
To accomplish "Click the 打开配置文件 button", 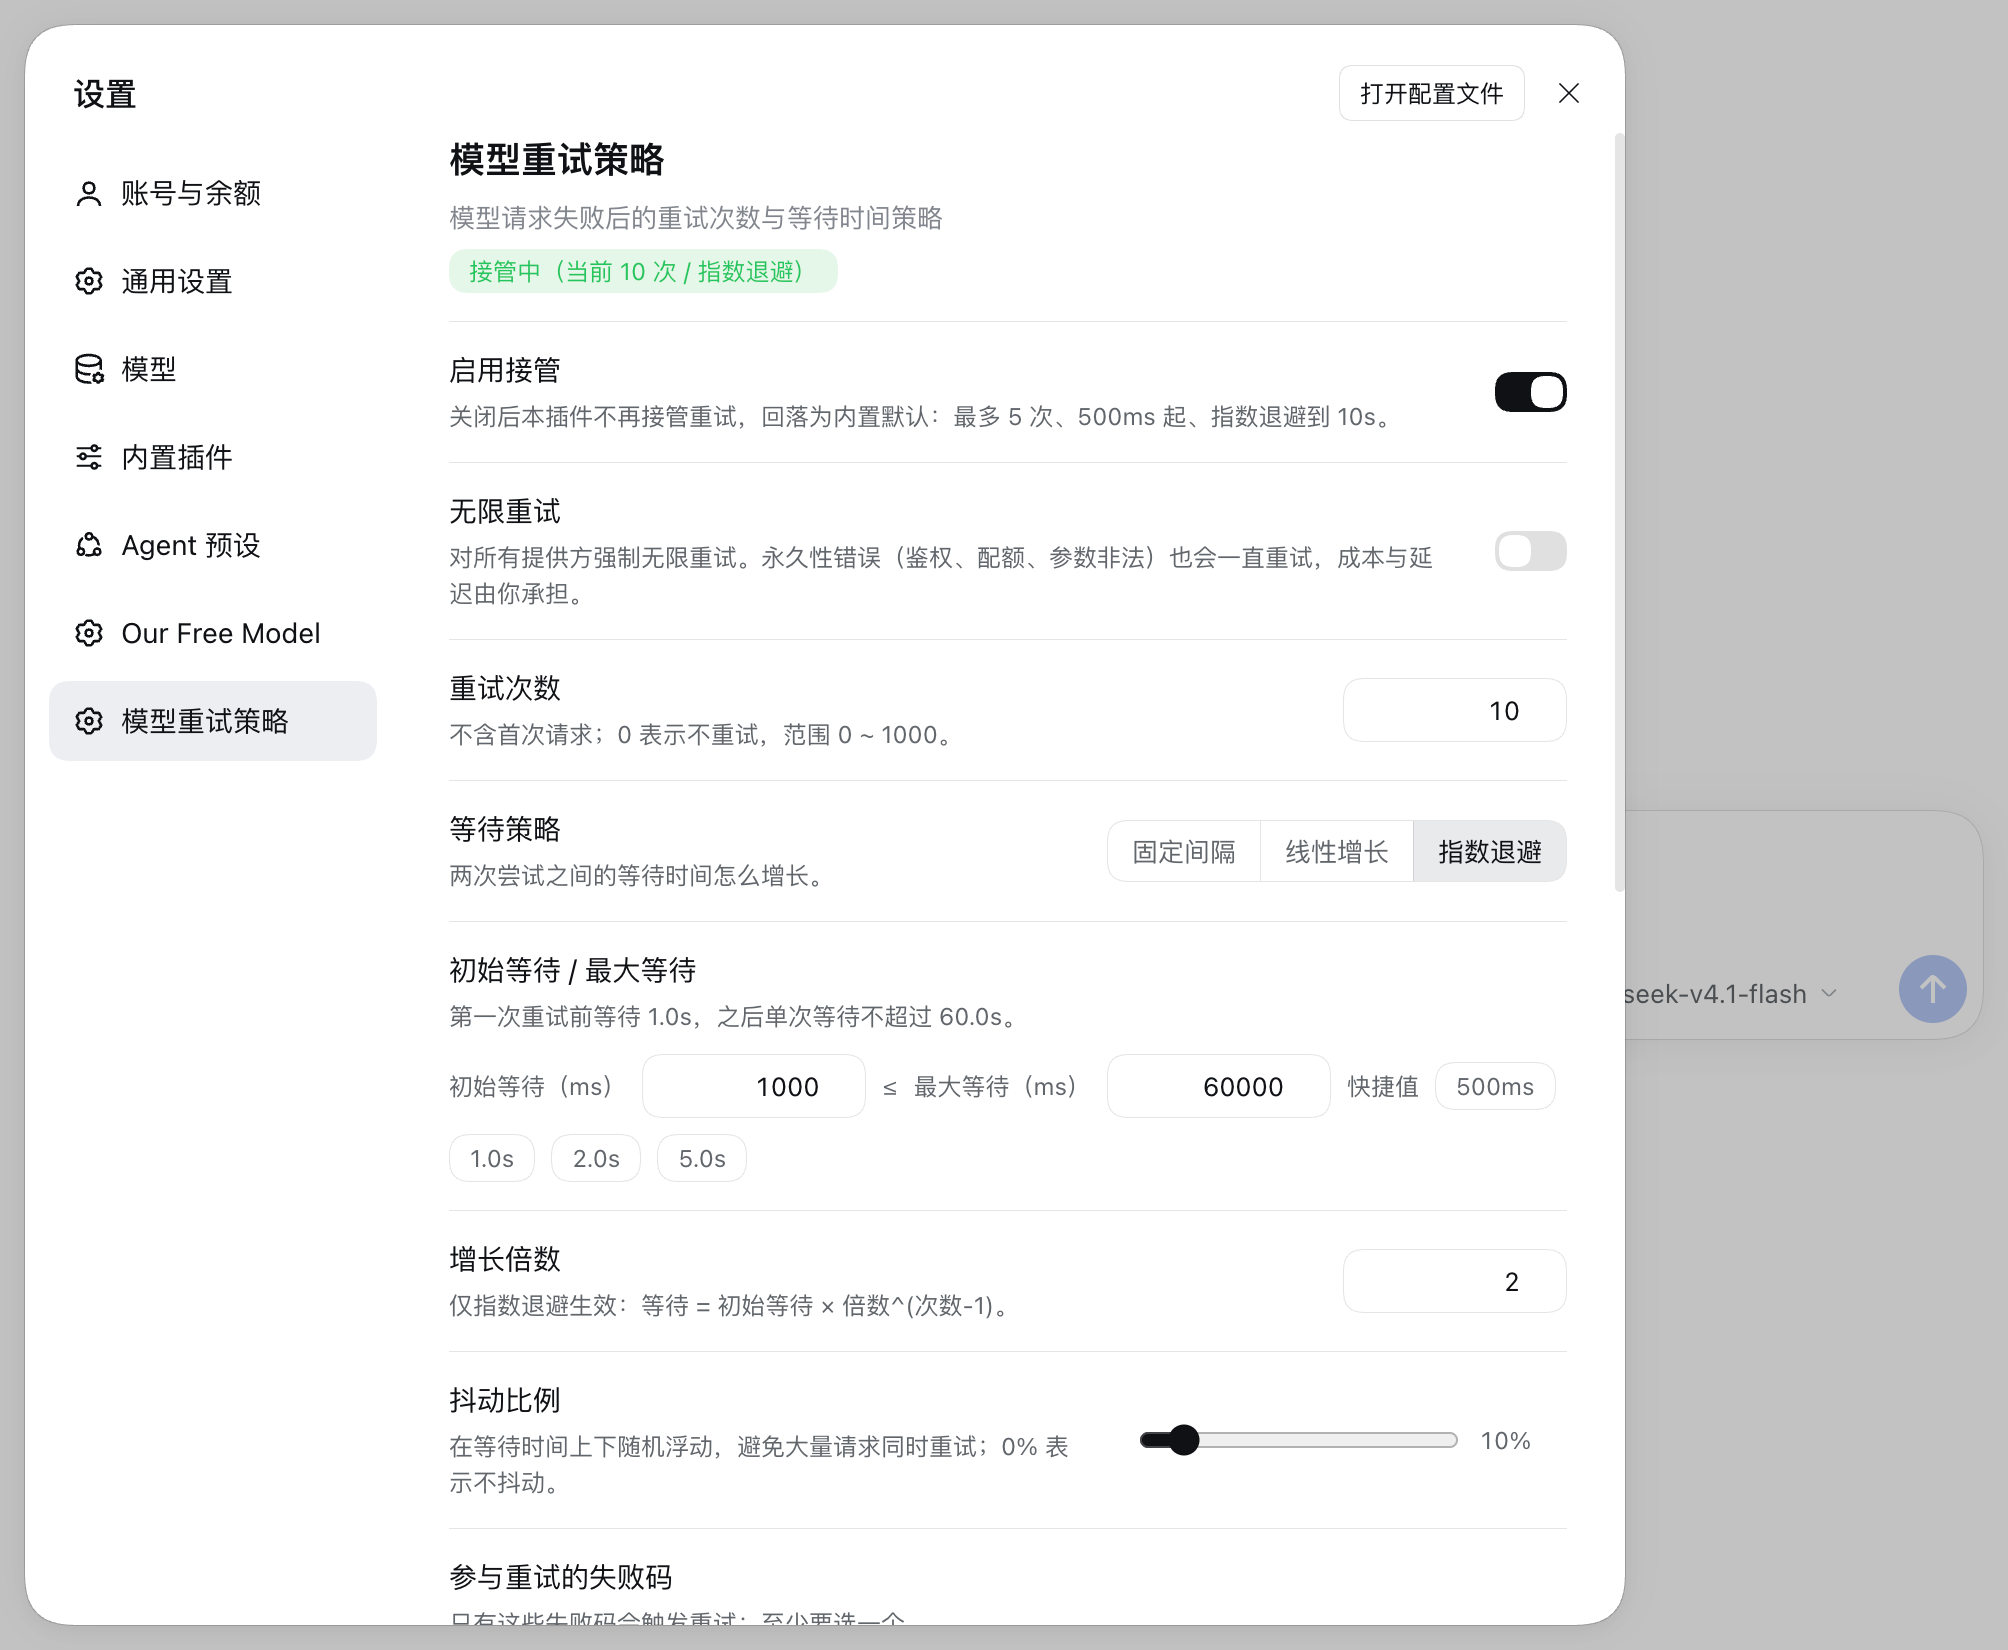I will (x=1431, y=93).
